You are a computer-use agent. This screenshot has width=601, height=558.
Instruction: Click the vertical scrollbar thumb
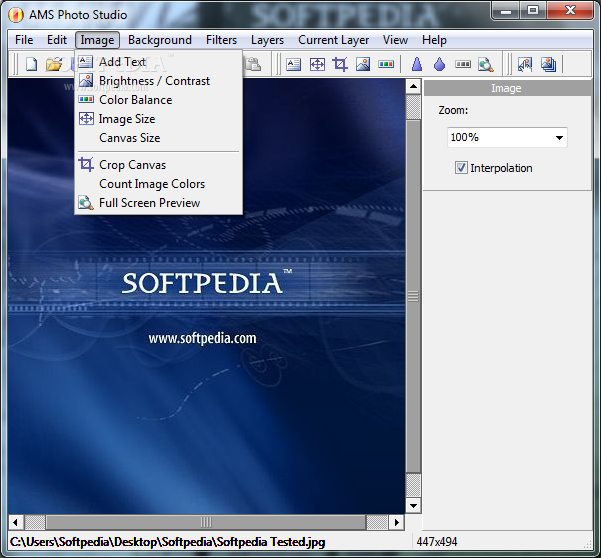[x=413, y=296]
